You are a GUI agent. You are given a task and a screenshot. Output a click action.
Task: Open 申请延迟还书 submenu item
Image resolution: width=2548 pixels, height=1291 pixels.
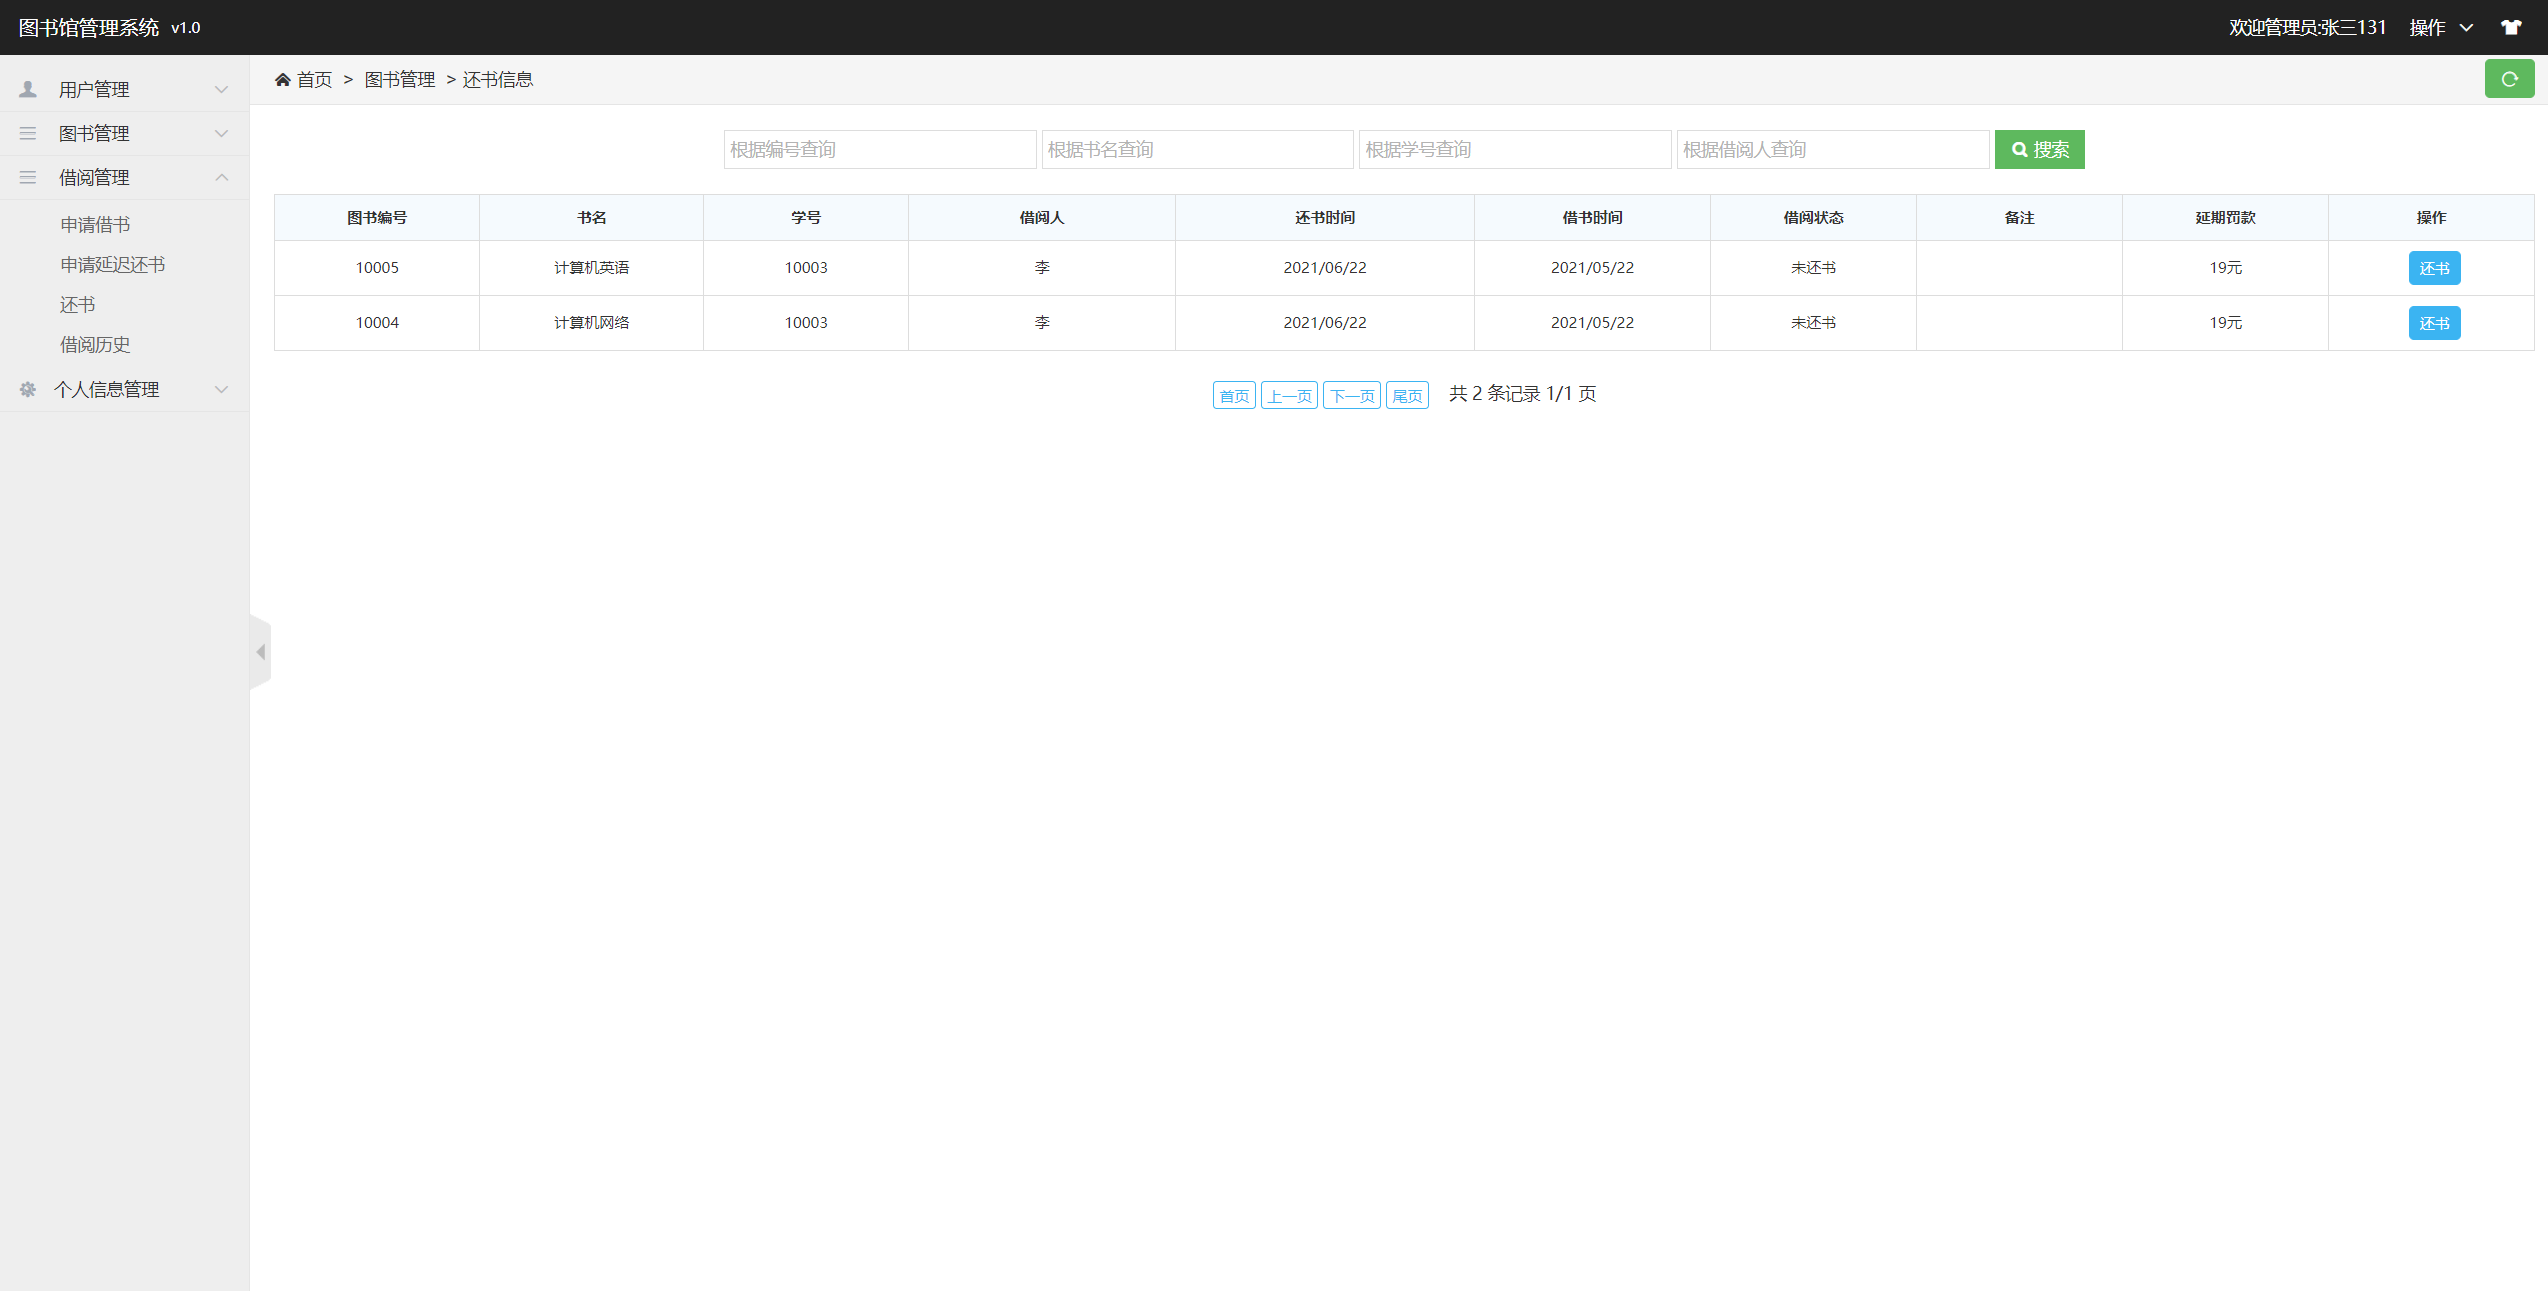pyautogui.click(x=112, y=264)
